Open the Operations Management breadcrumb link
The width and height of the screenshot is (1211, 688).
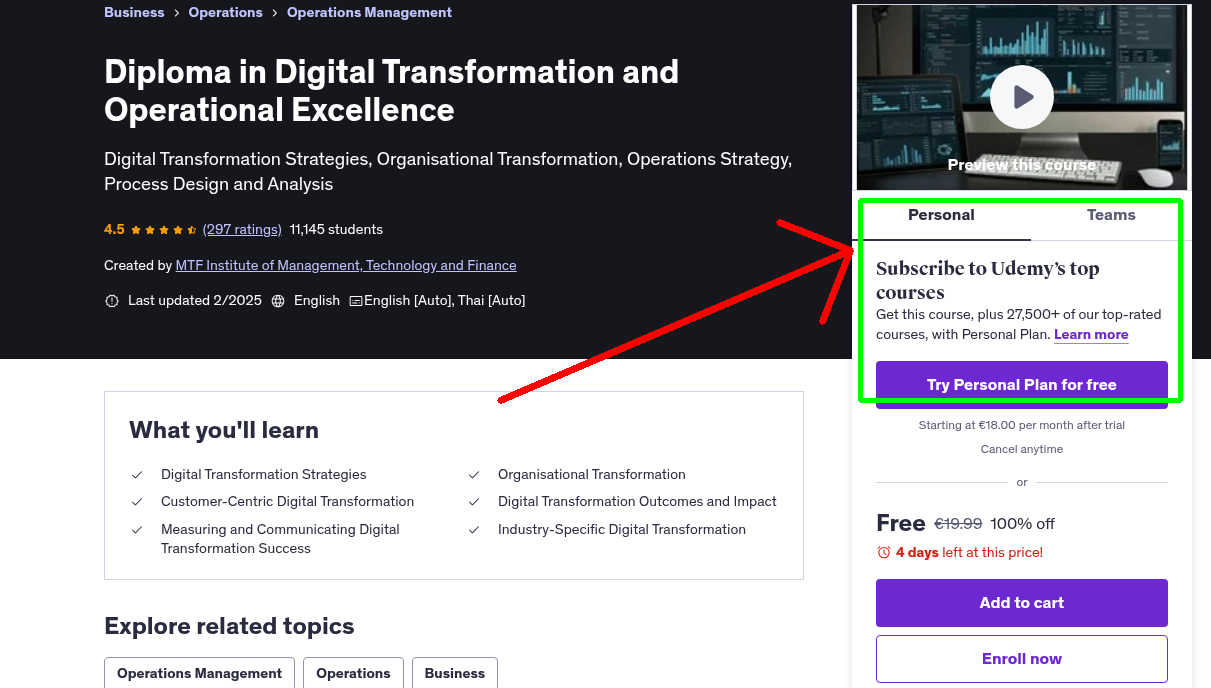(x=369, y=12)
